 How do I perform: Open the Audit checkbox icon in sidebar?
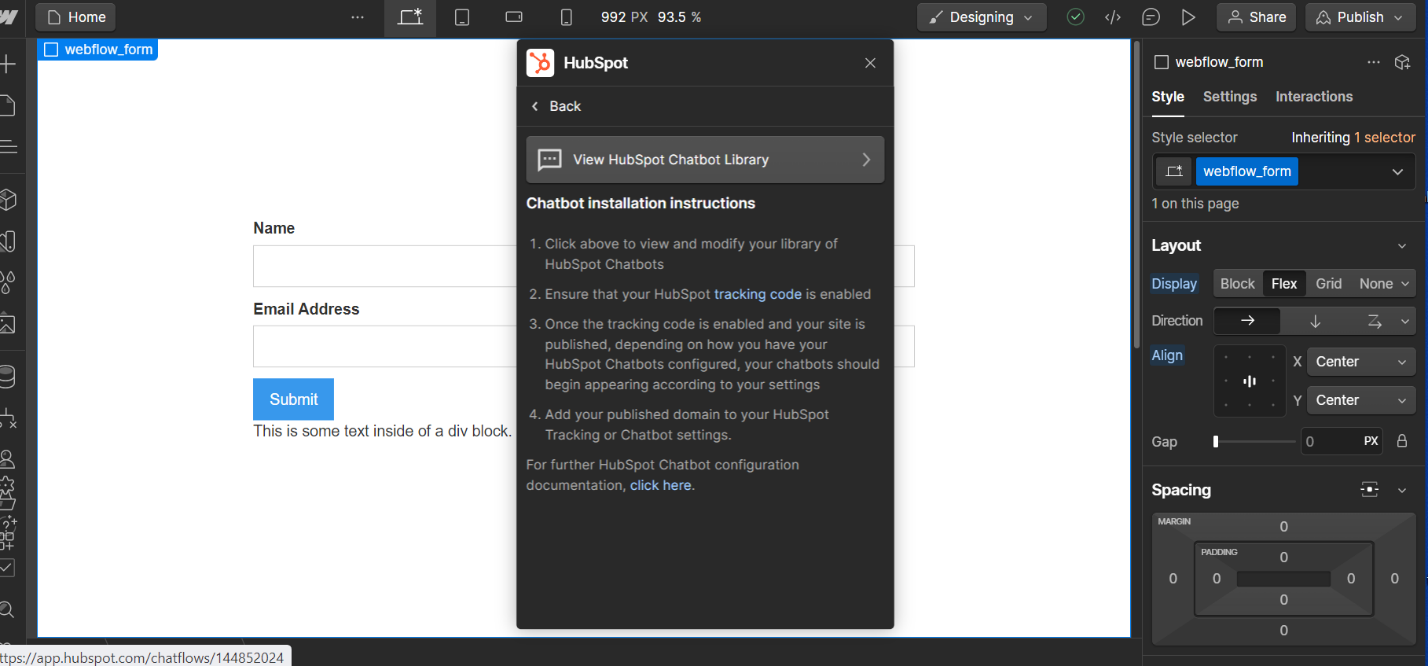pos(7,567)
